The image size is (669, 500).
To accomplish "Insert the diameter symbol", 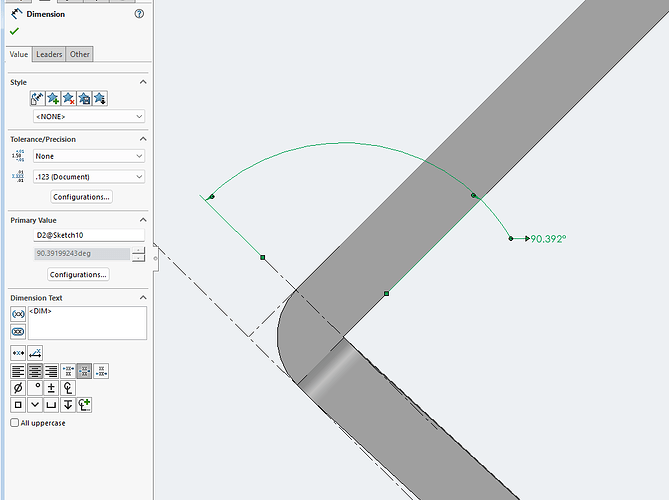I will 18,387.
